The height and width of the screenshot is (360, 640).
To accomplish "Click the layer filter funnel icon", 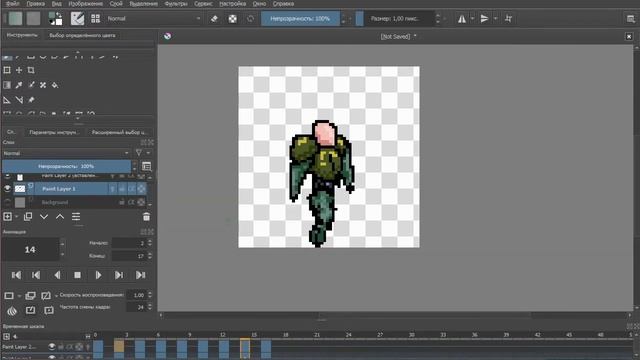I will point(139,153).
